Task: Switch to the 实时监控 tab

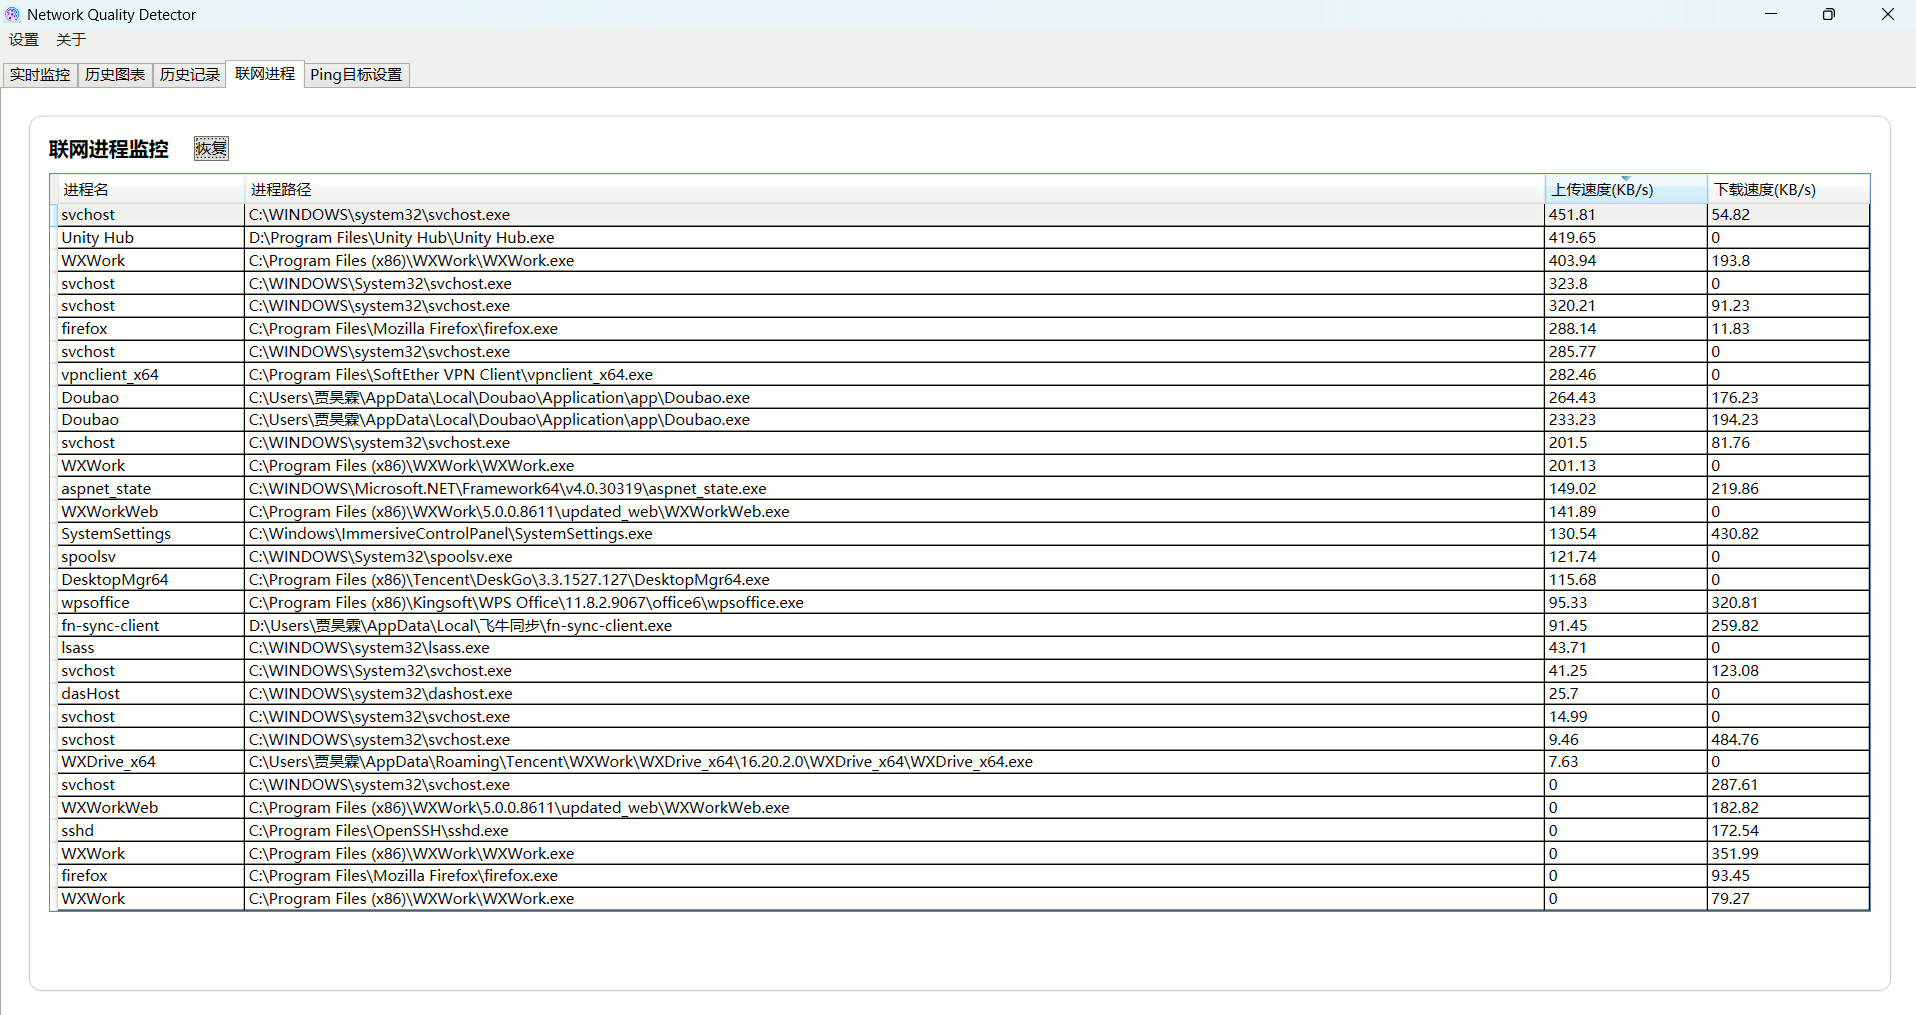Action: pos(40,75)
